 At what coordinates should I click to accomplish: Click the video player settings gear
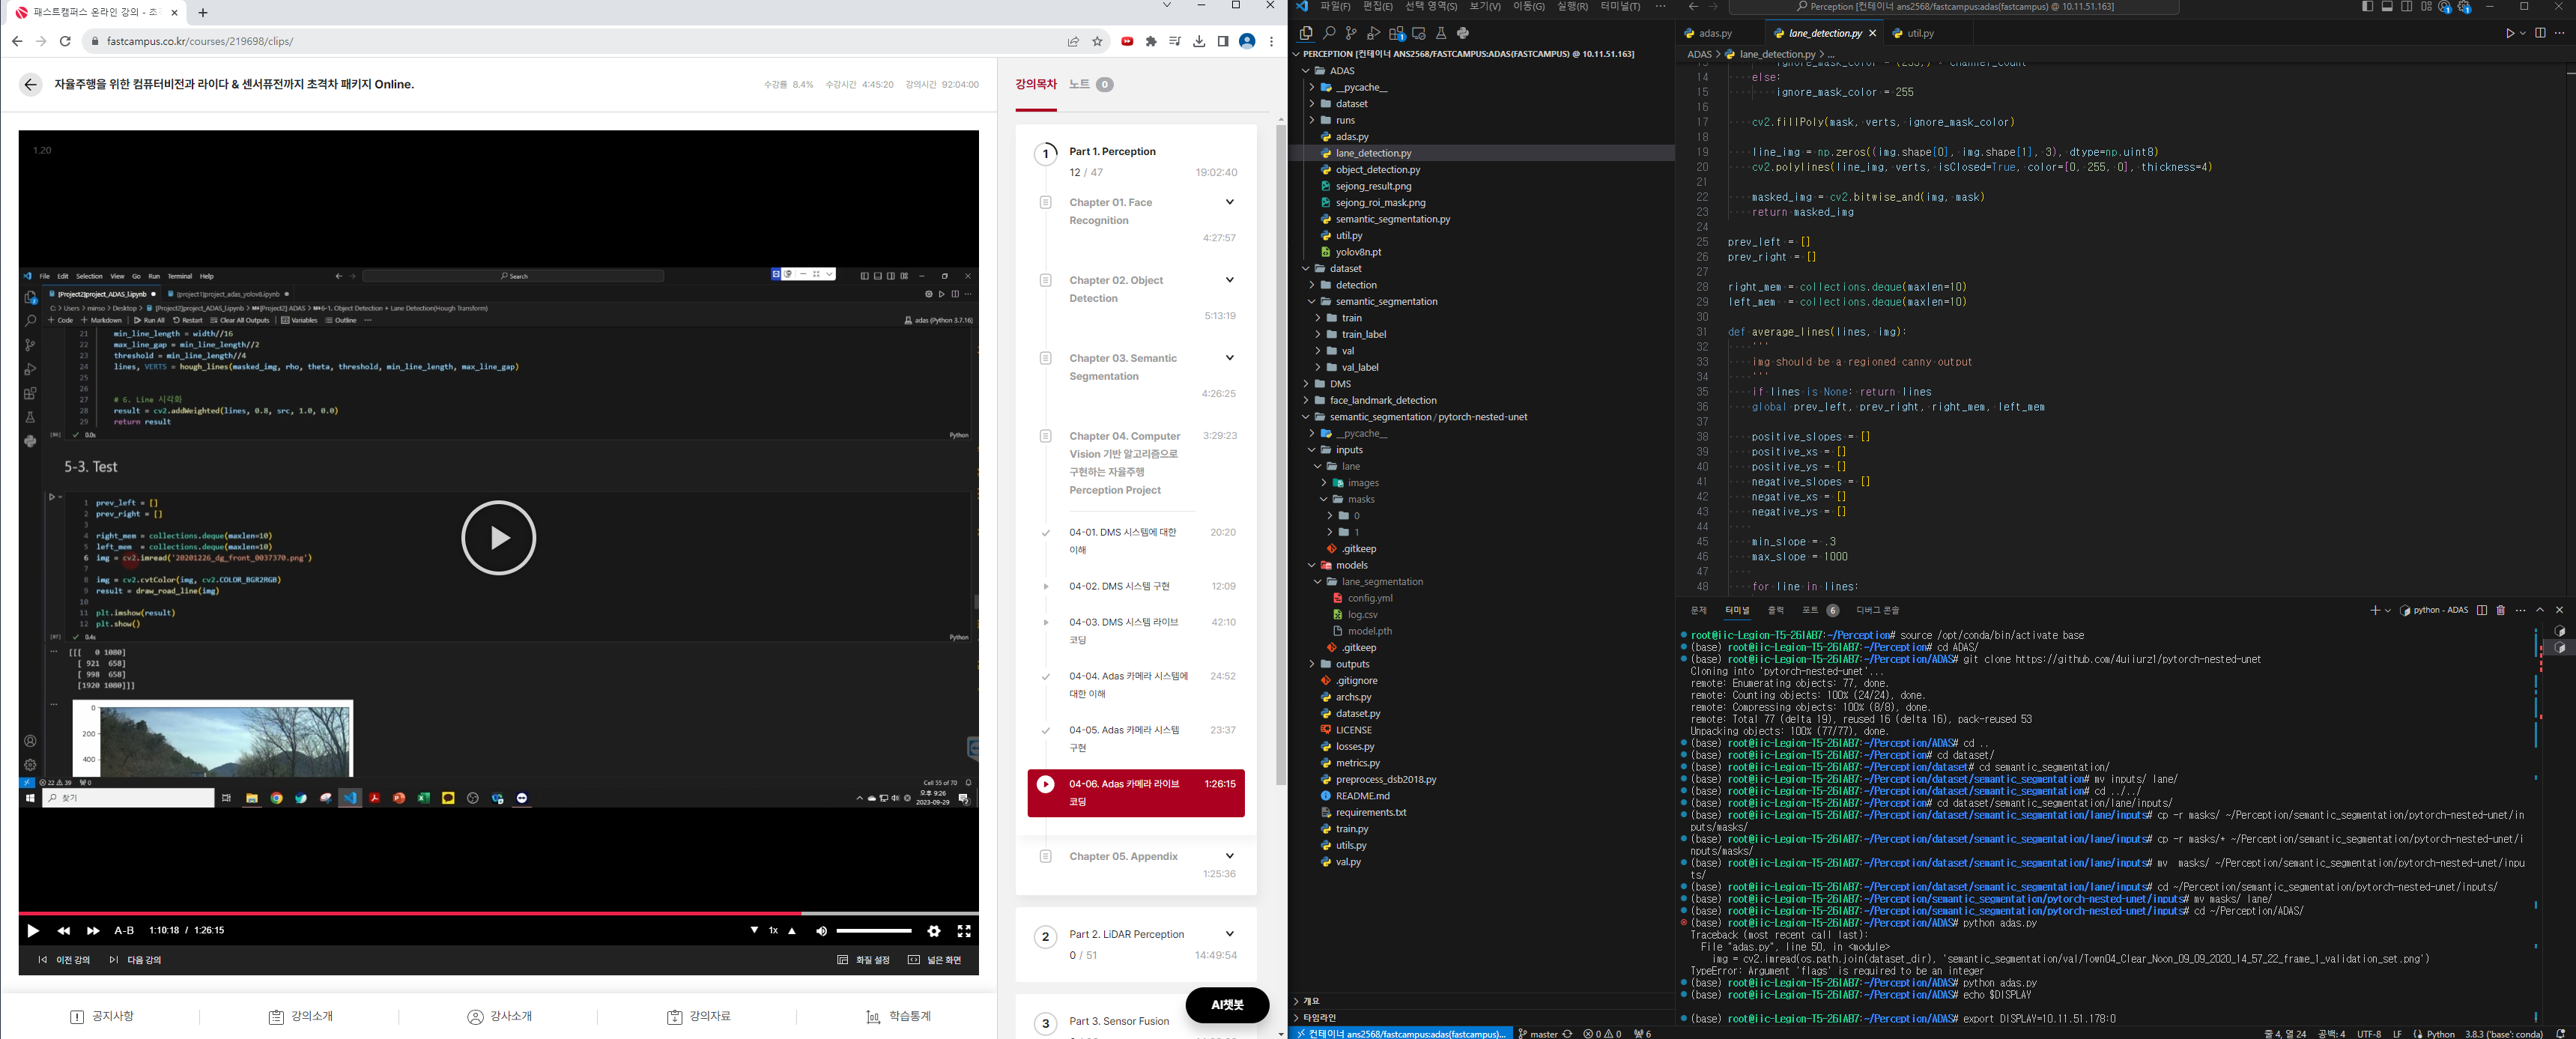(933, 931)
